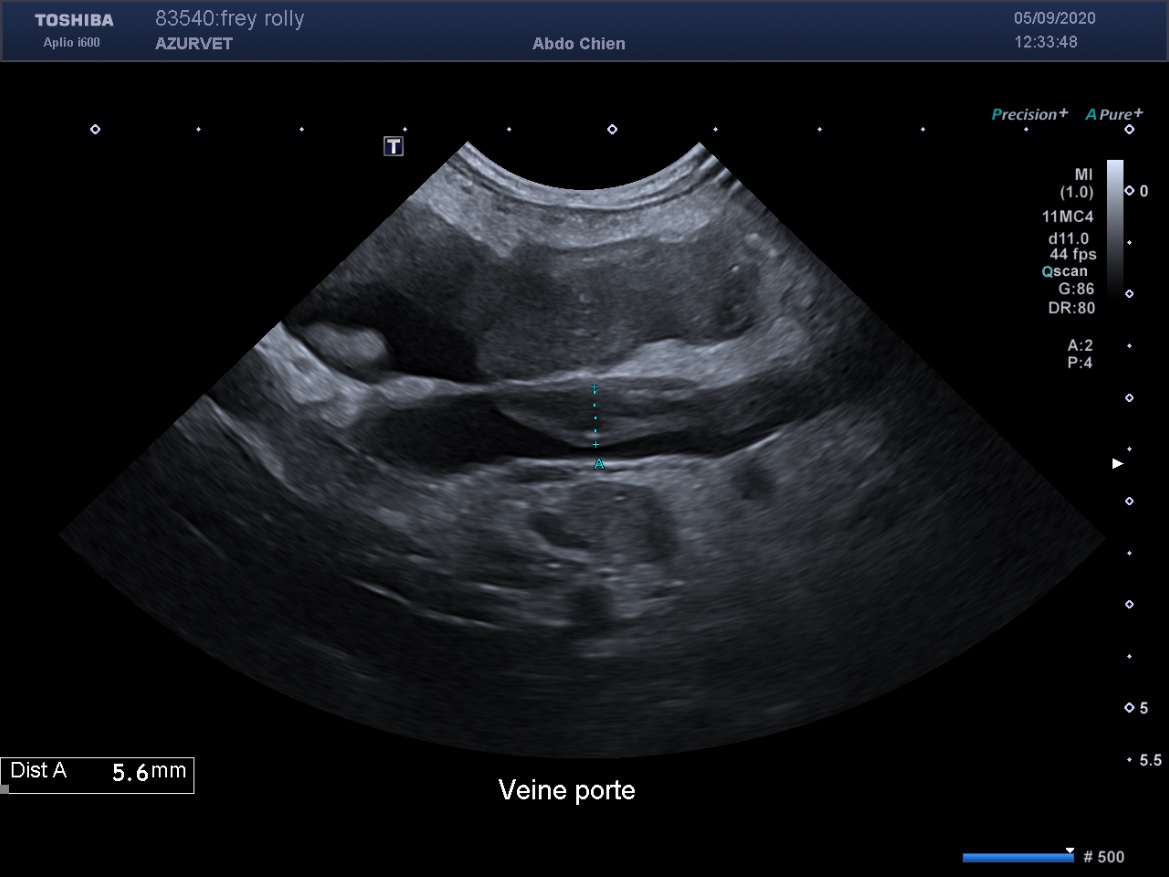The width and height of the screenshot is (1169, 877).
Task: Select the upper caliper cross of measurement A
Action: (x=594, y=387)
